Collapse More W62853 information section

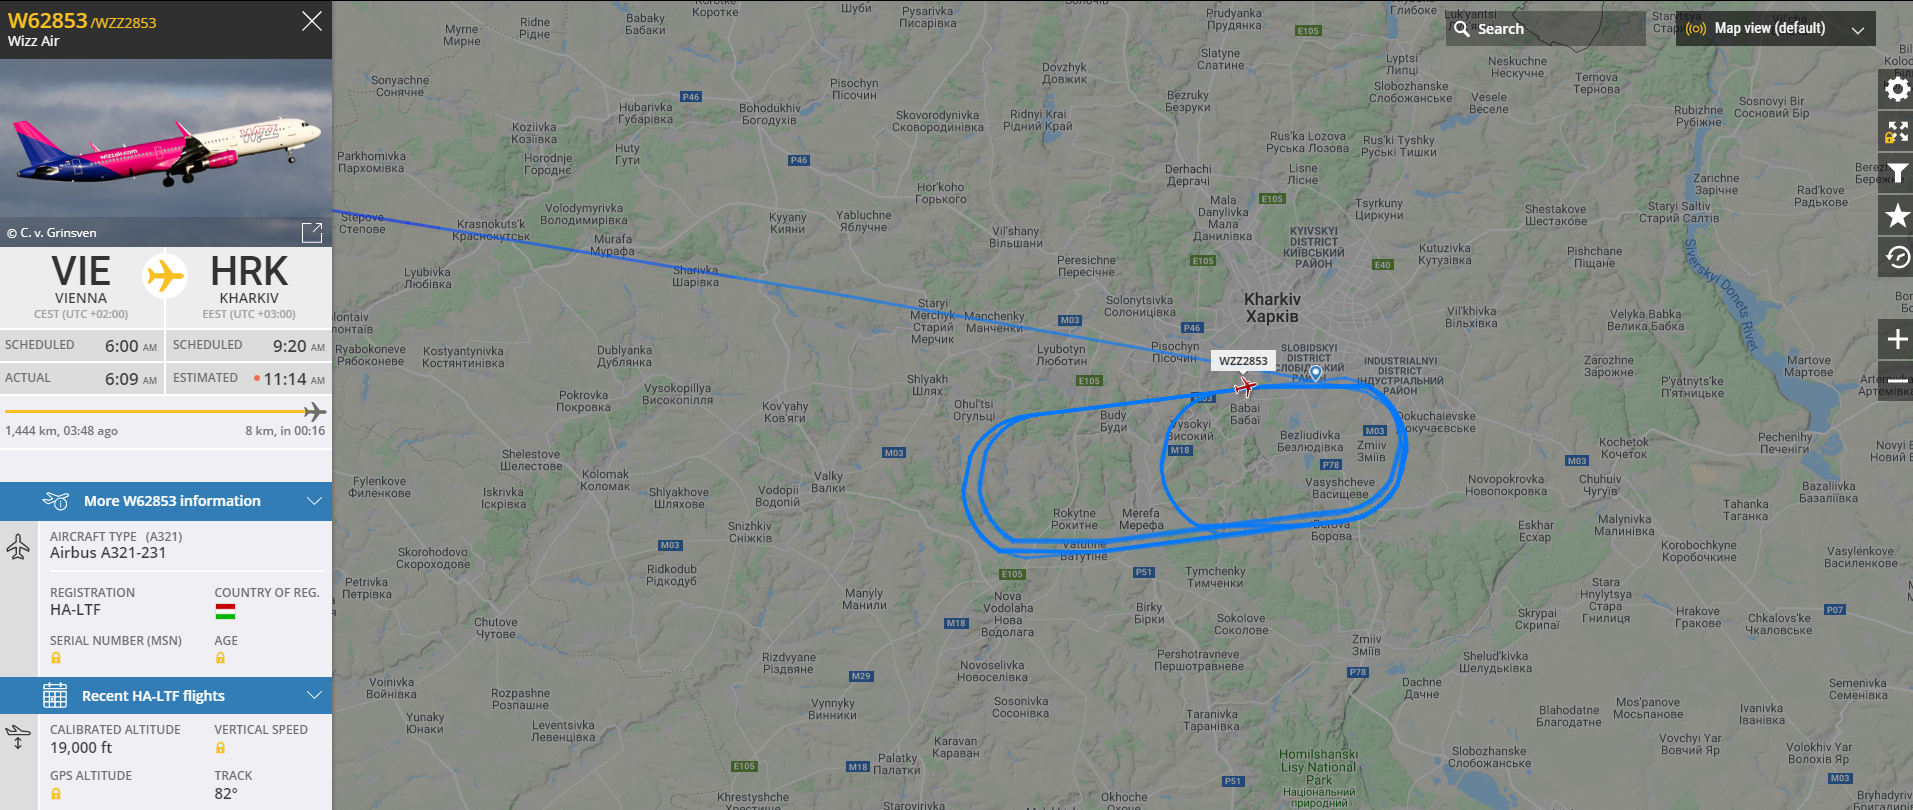click(166, 501)
